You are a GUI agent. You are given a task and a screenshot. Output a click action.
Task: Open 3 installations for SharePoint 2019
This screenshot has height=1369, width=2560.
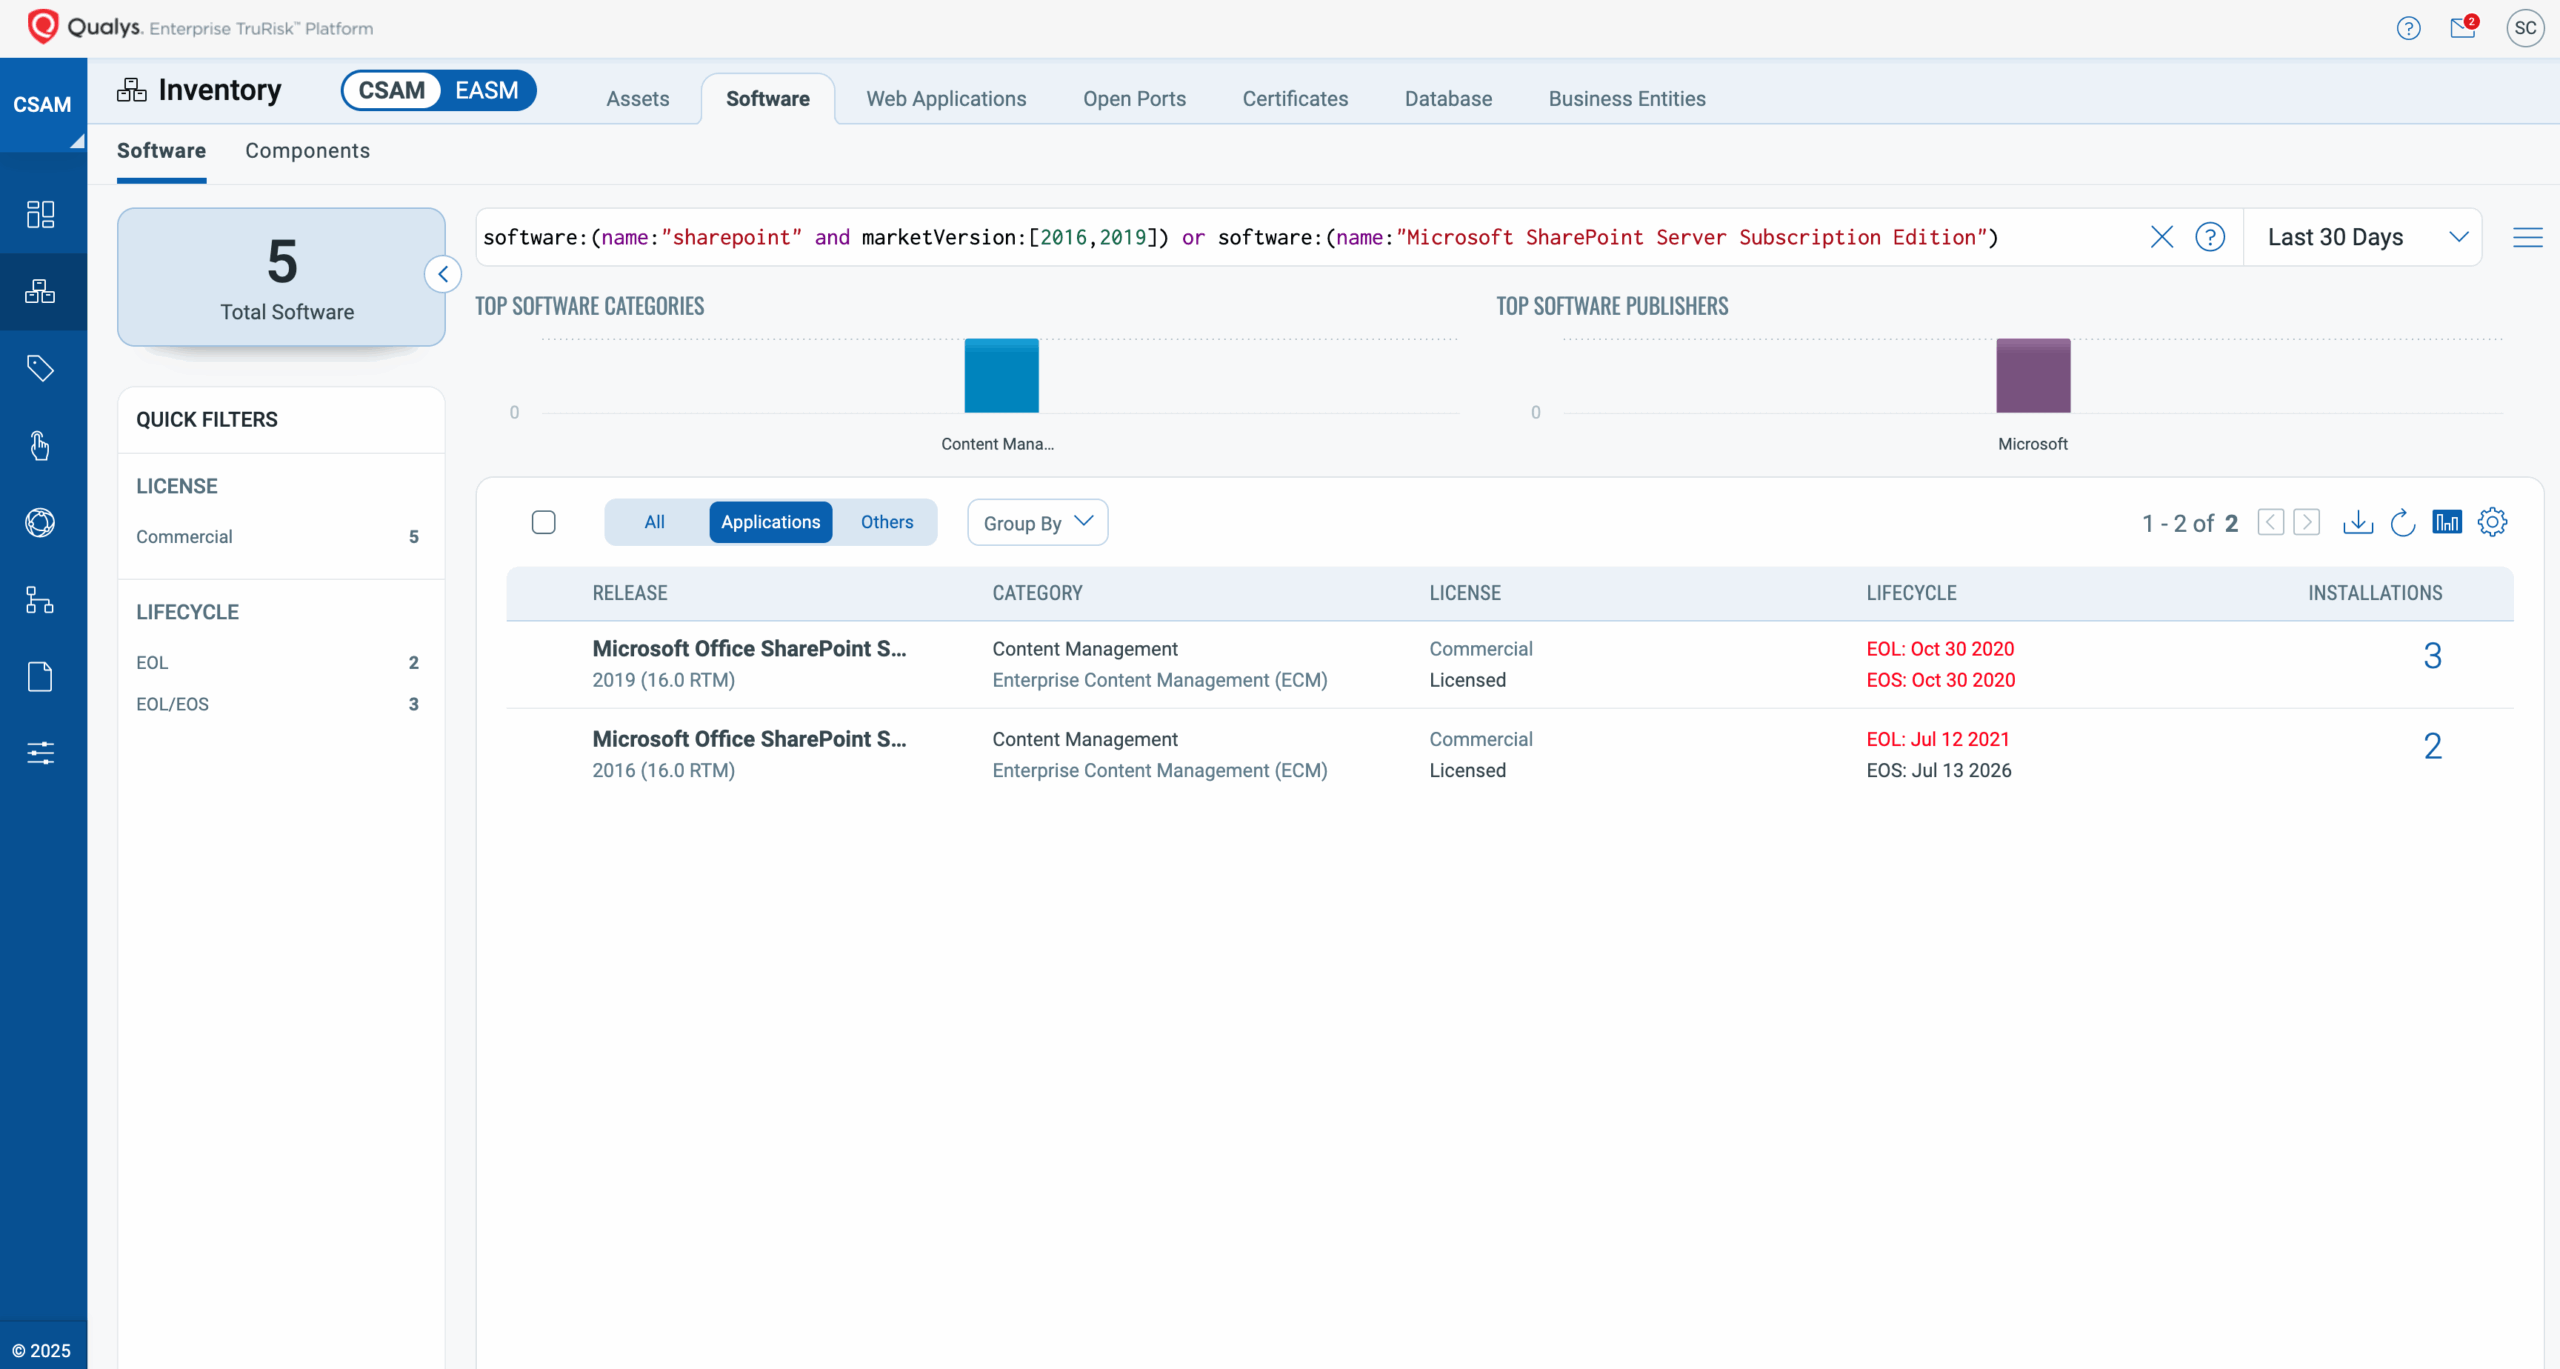tap(2432, 655)
